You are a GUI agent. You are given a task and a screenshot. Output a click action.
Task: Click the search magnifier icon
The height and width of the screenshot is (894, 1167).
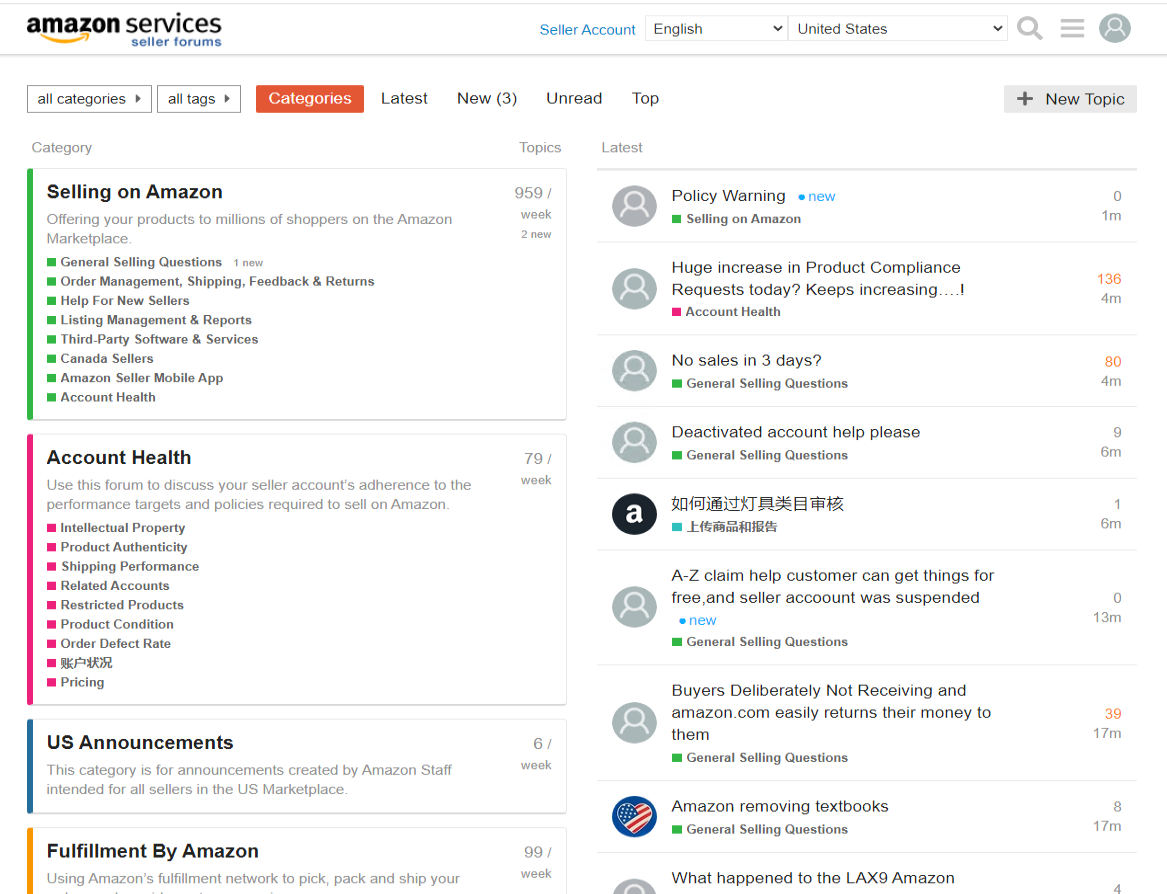(1029, 29)
